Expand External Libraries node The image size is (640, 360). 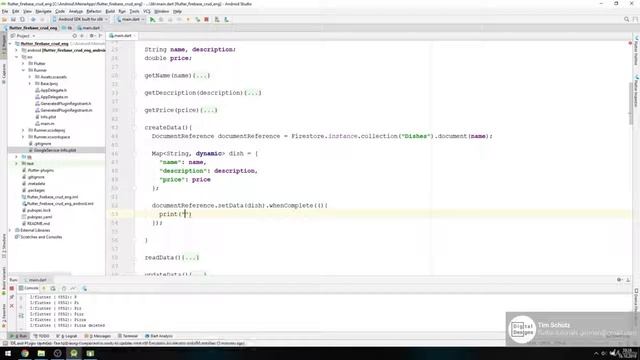coord(10,230)
